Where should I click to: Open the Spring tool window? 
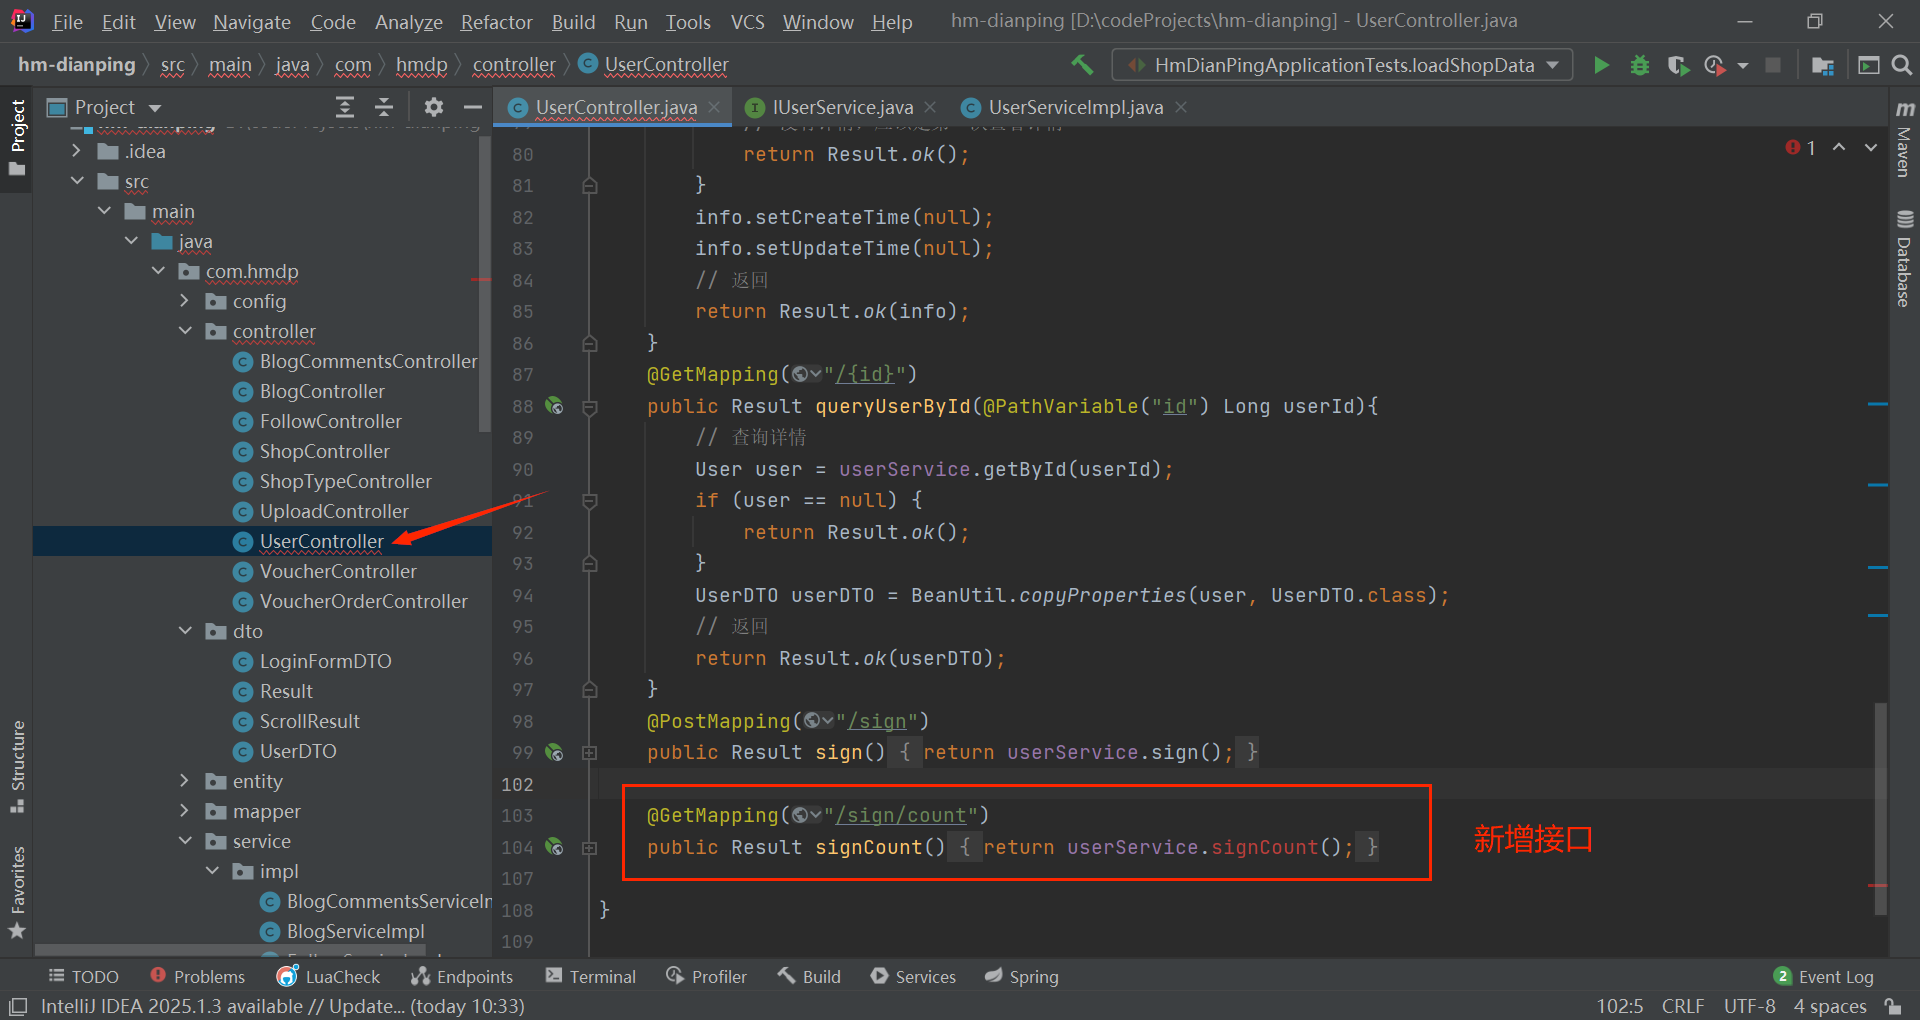[x=1022, y=977]
